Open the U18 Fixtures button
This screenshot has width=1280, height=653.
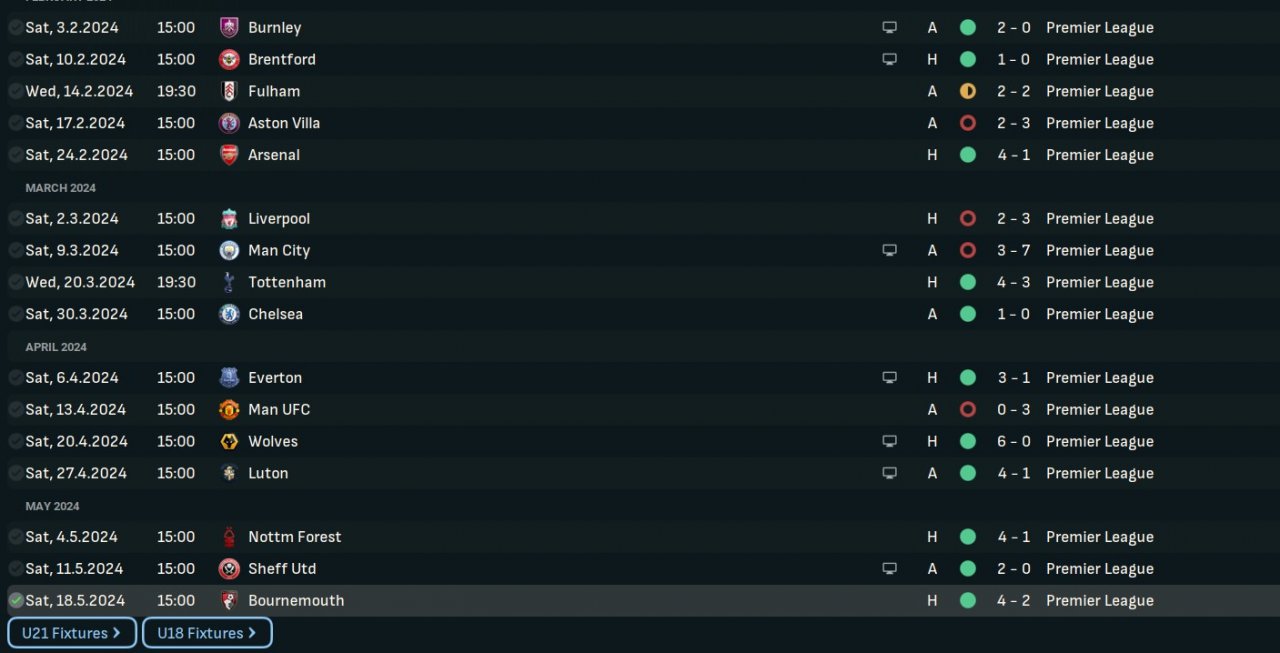(207, 633)
